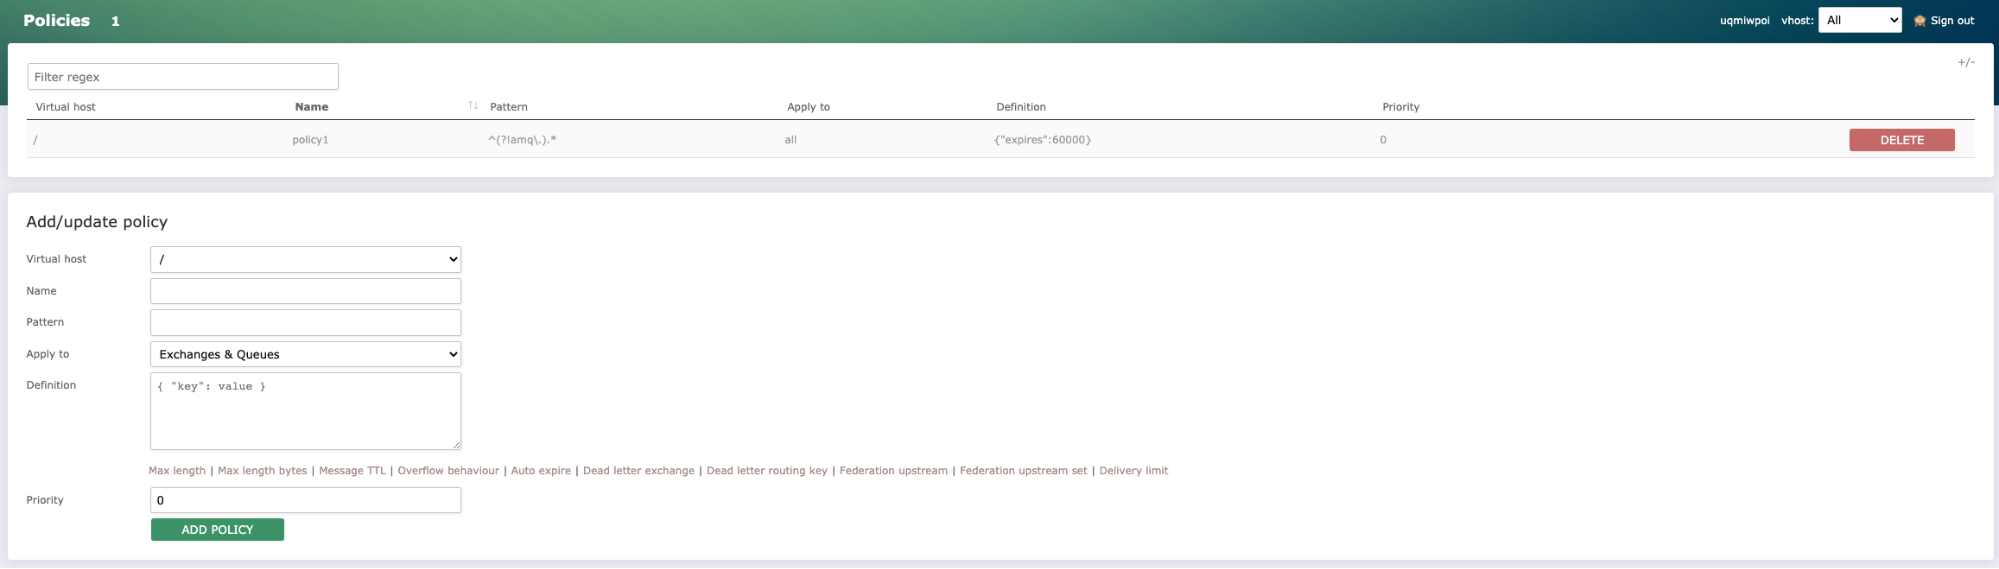Click the Add/update policy section heading
Image resolution: width=1999 pixels, height=569 pixels.
click(97, 222)
